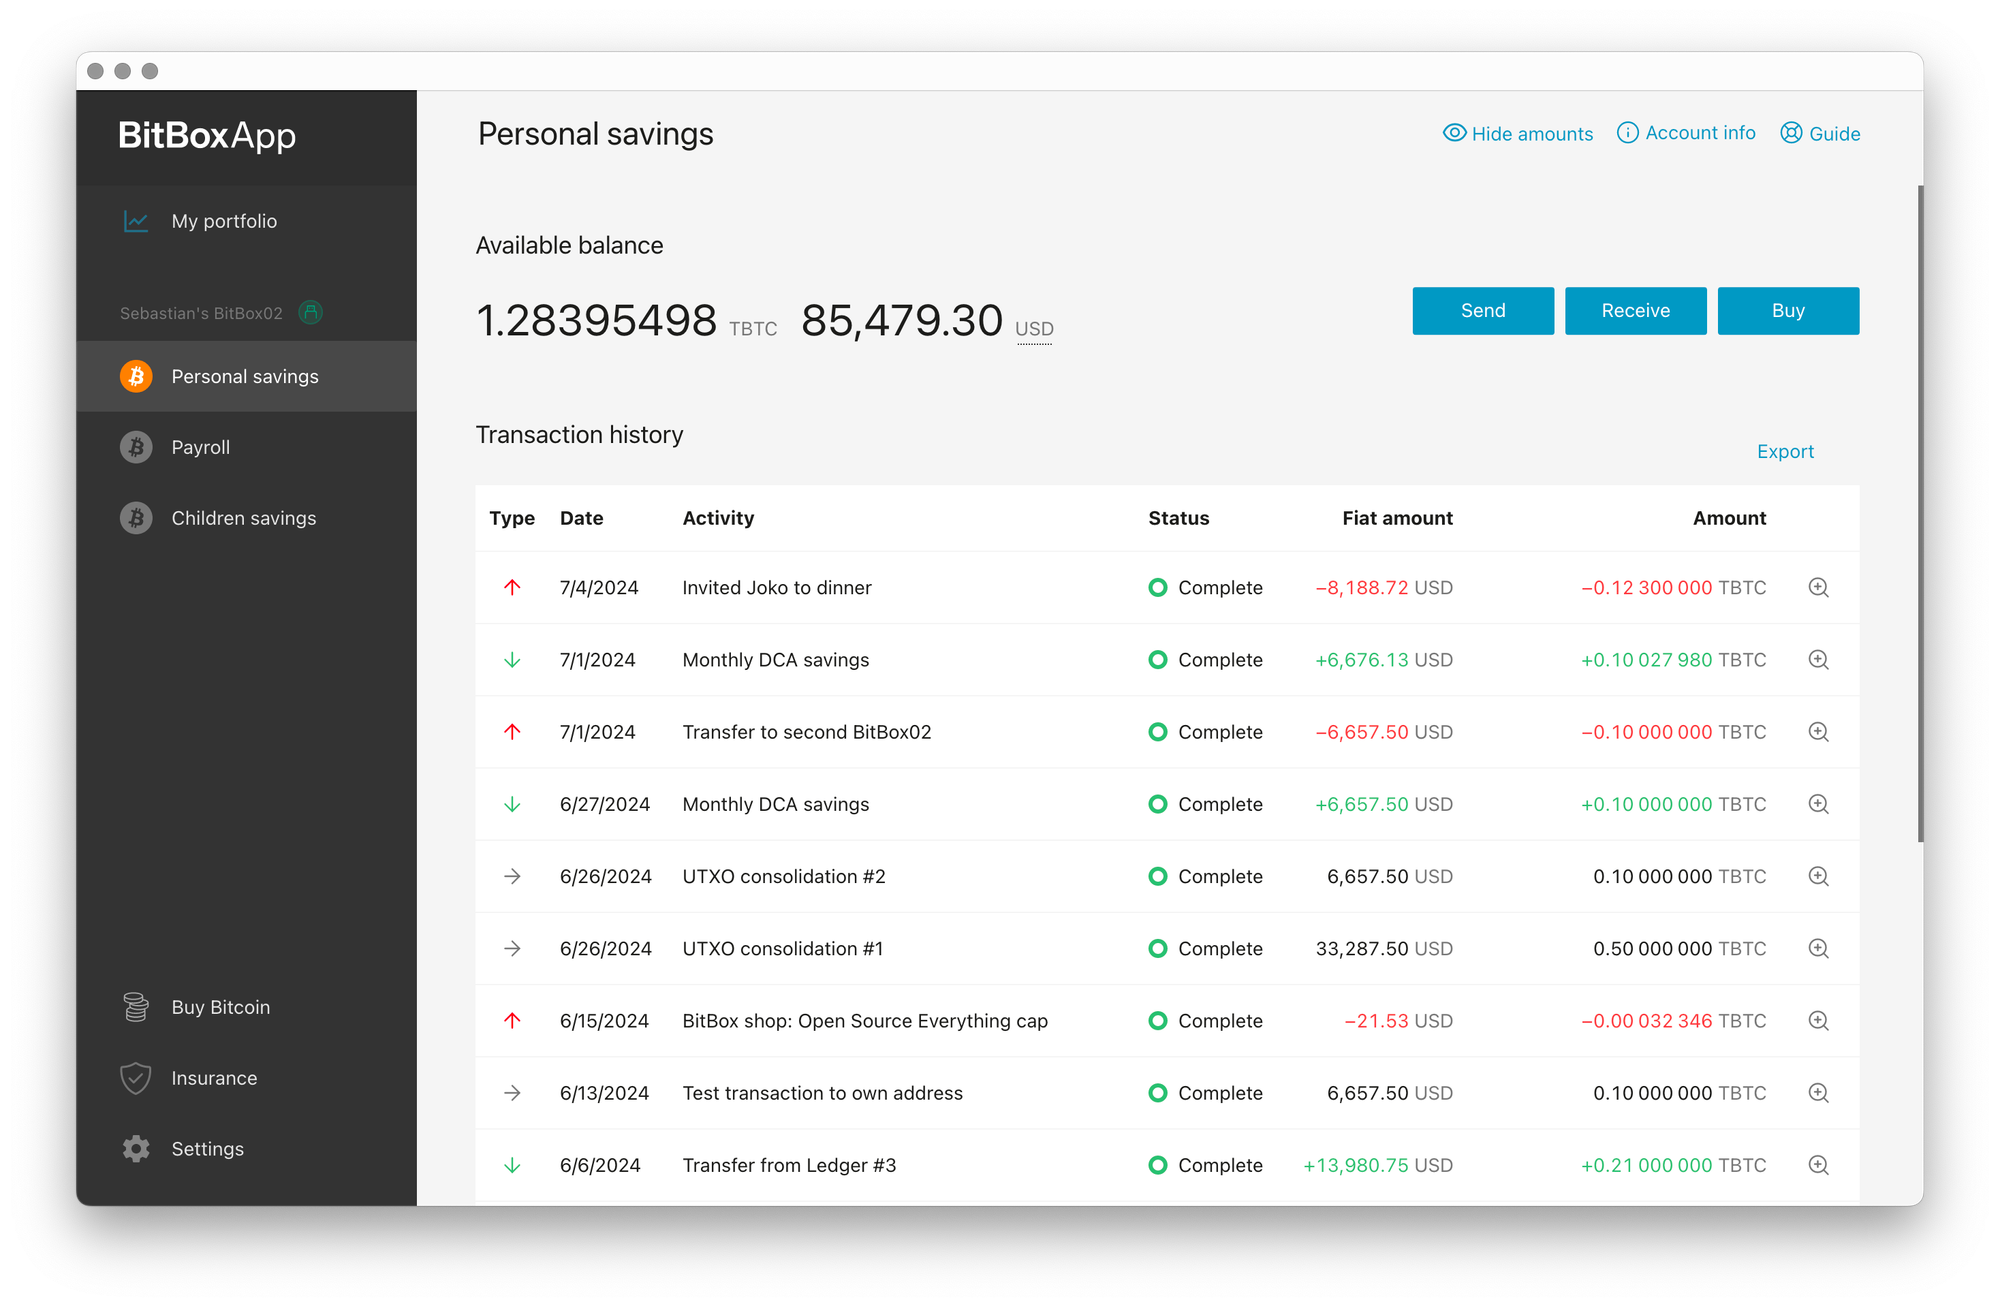Click the Receive button

click(x=1636, y=311)
